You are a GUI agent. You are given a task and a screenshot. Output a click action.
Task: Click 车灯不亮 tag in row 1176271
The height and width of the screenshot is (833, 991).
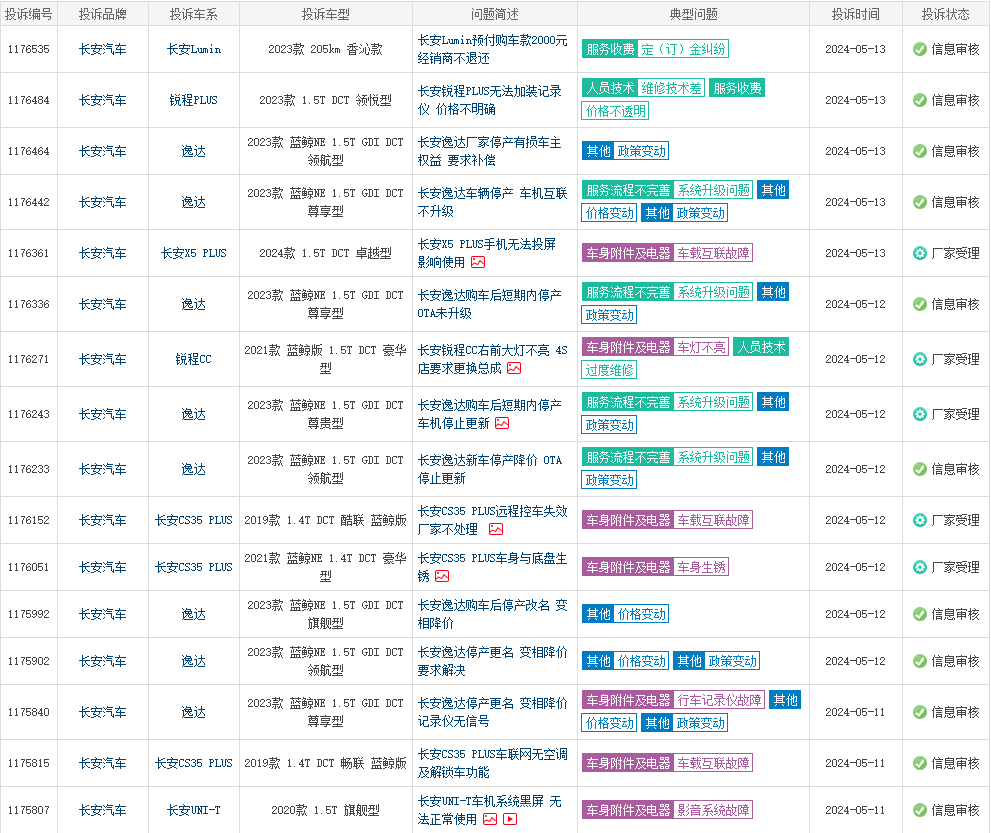[702, 348]
